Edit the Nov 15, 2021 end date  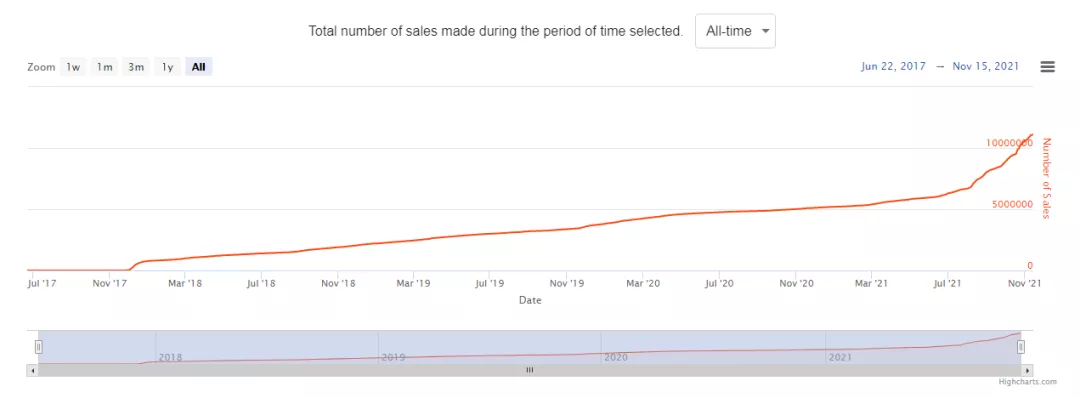986,67
